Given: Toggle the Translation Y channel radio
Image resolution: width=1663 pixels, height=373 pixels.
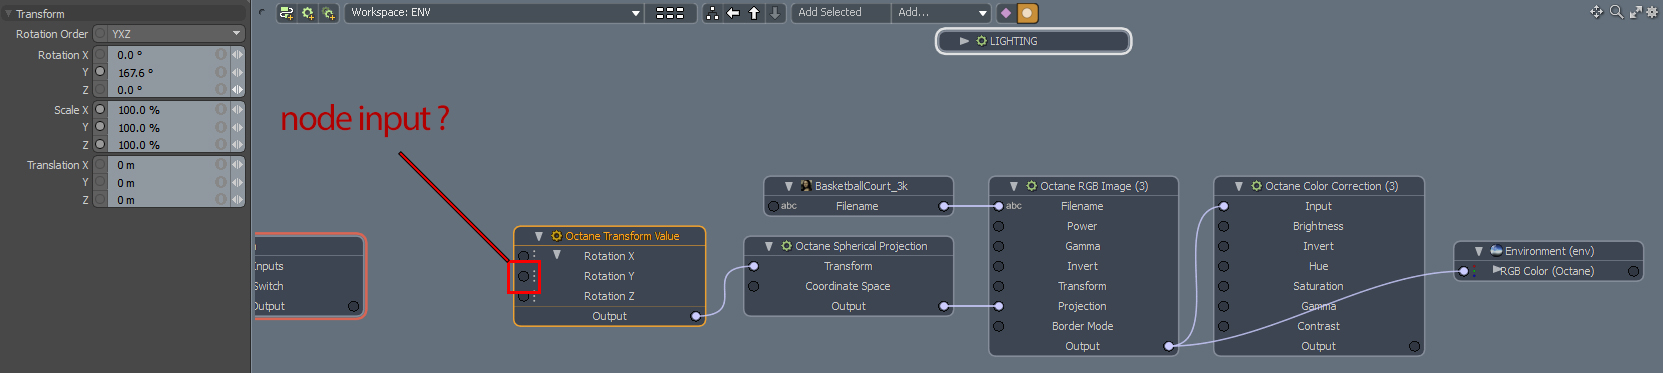Looking at the screenshot, I should pos(100,182).
